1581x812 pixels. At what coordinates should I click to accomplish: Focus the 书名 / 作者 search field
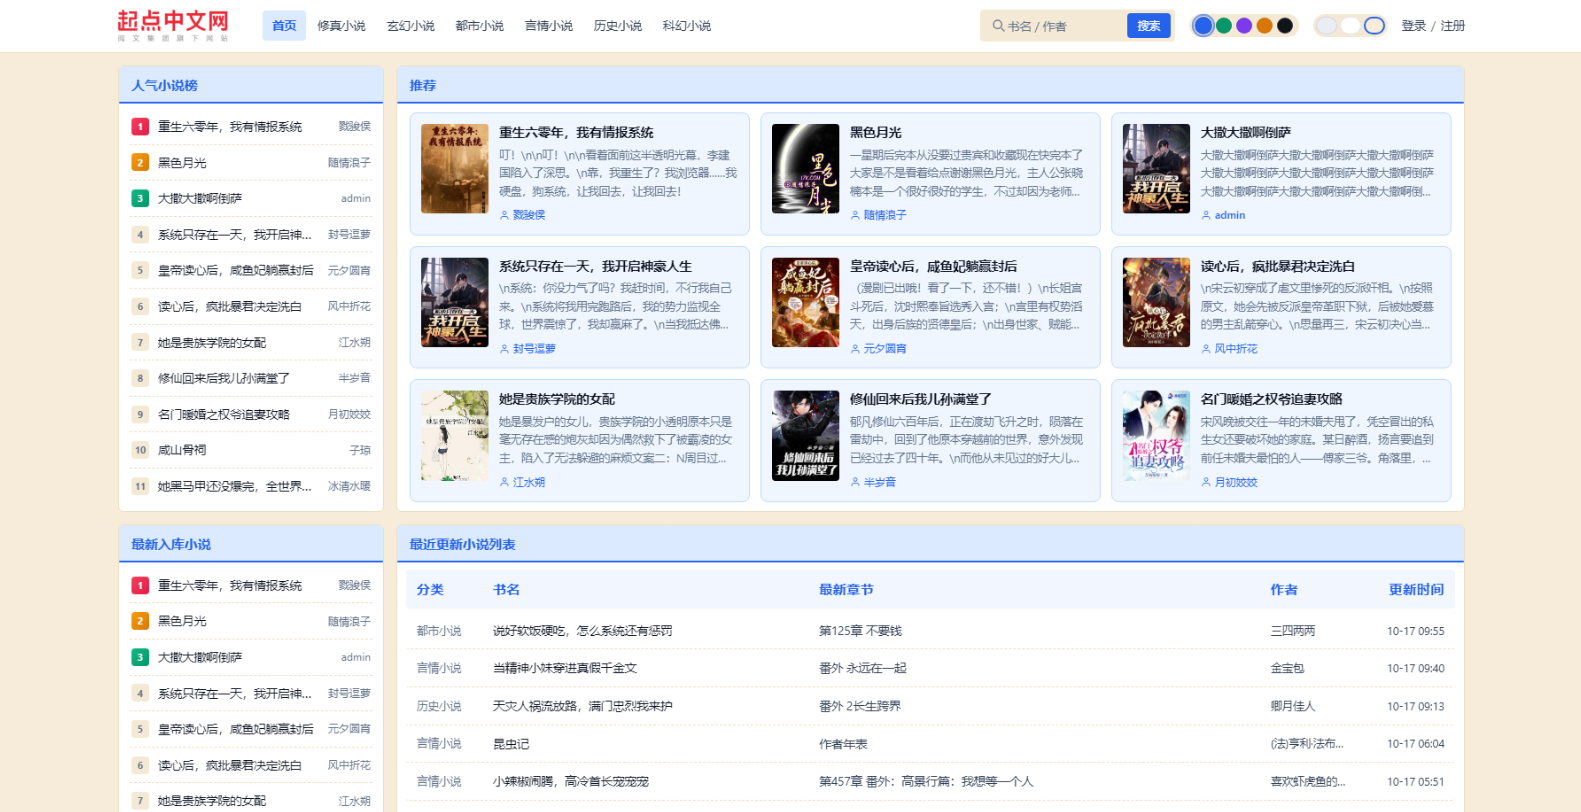[1062, 26]
